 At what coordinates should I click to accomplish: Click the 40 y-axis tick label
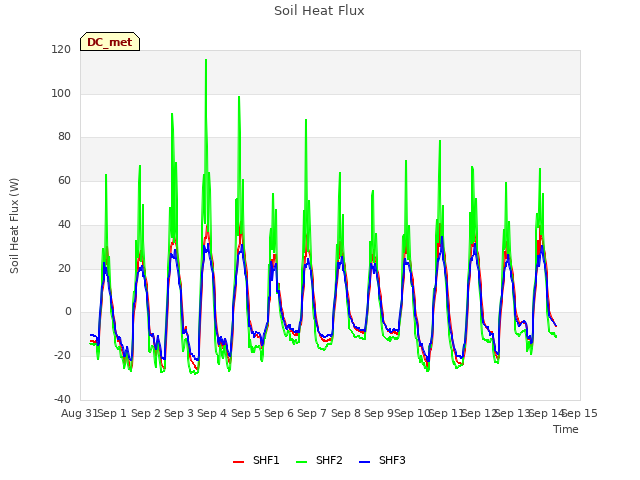pos(64,224)
